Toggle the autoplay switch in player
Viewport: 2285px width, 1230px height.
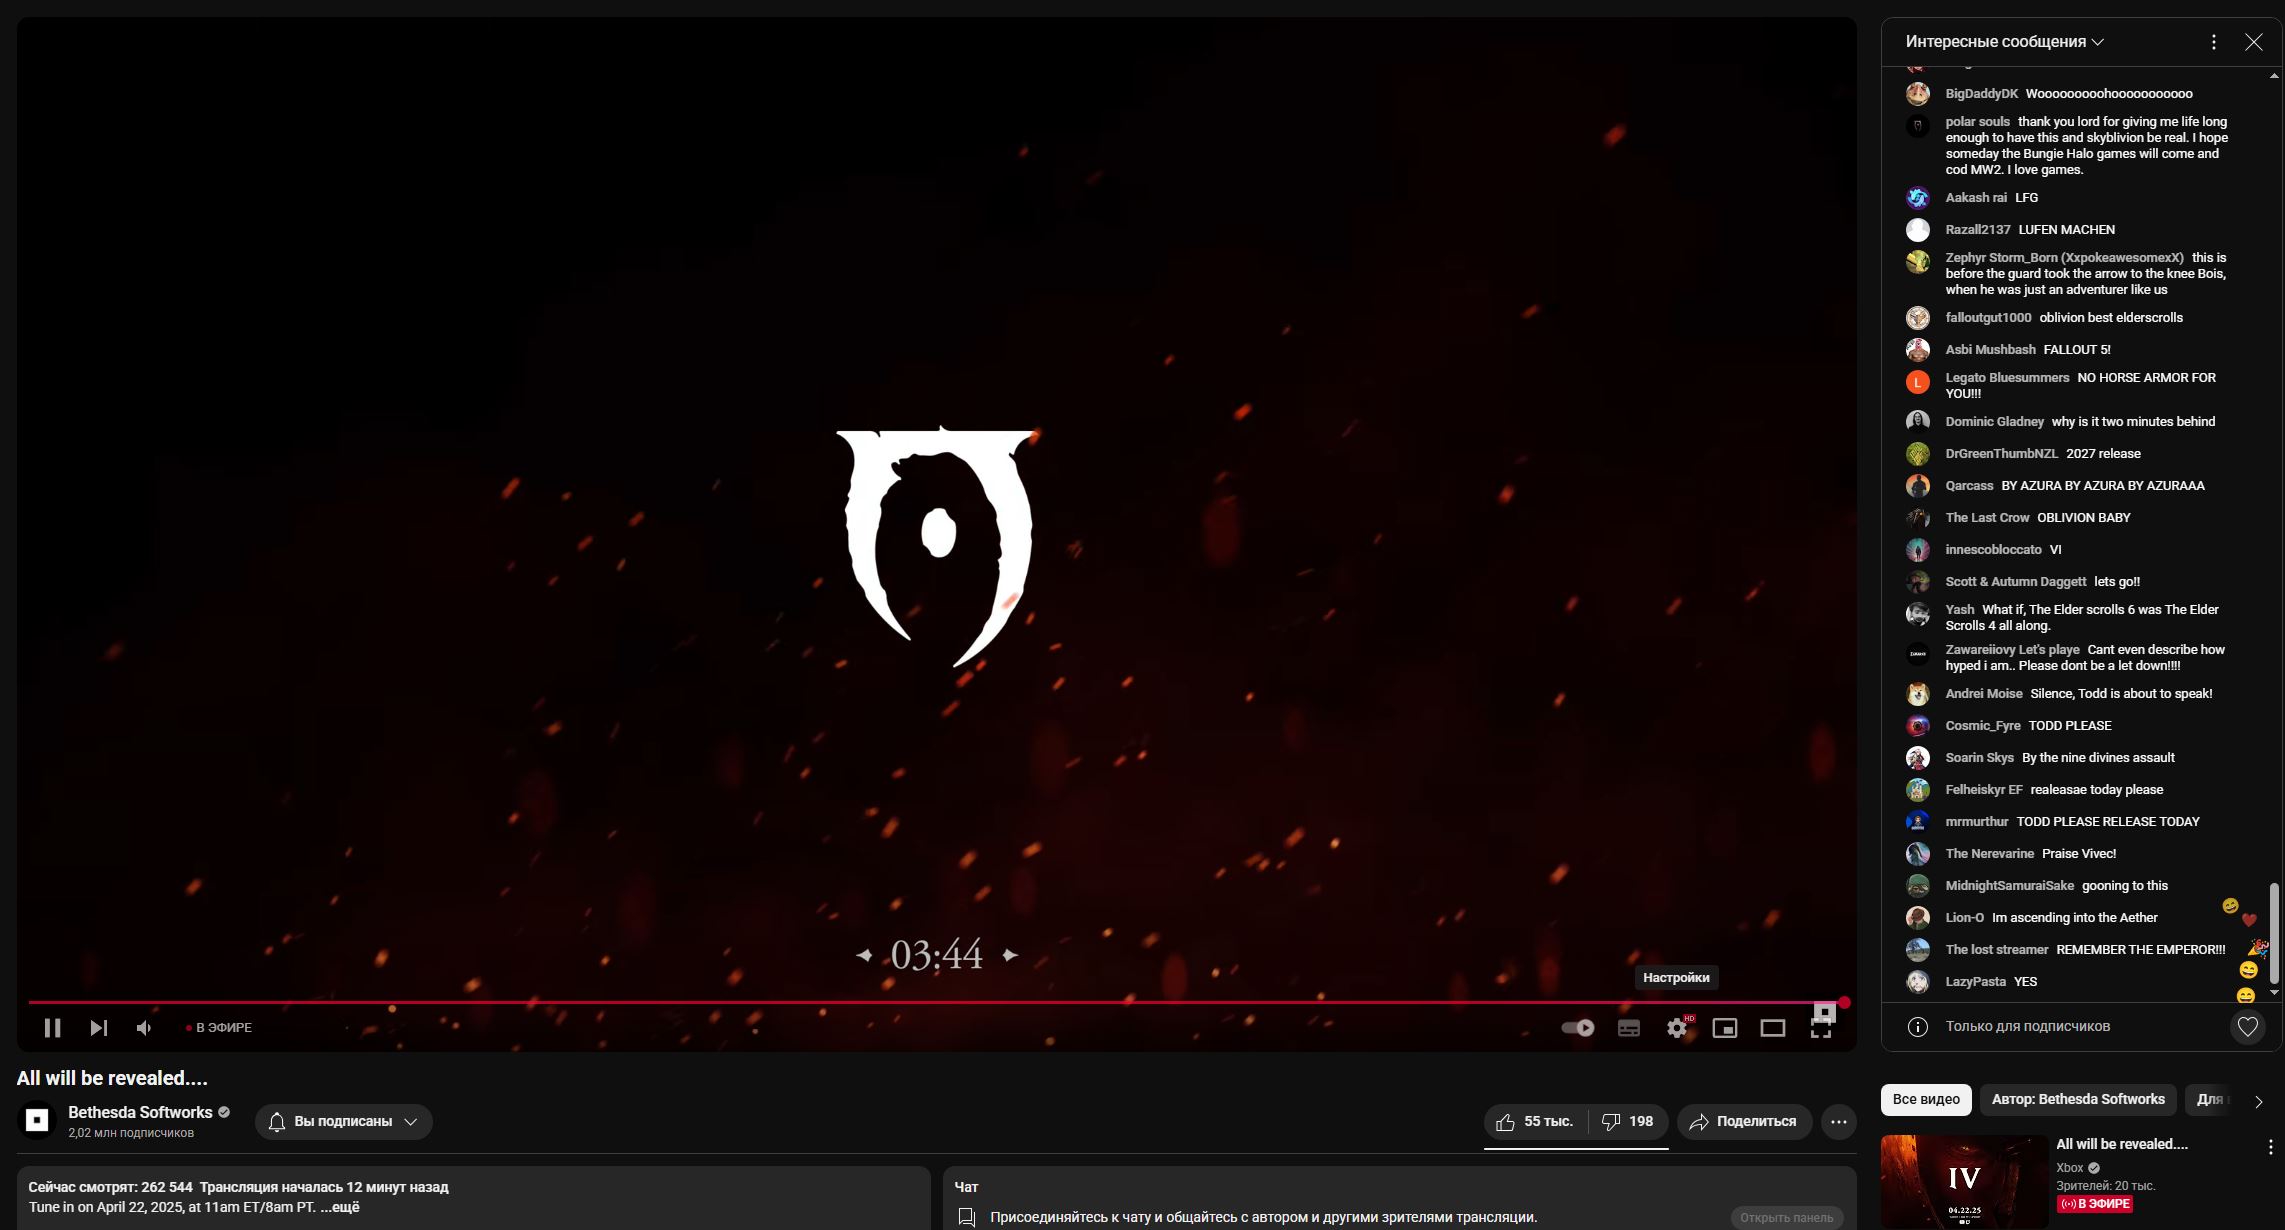click(1578, 1028)
